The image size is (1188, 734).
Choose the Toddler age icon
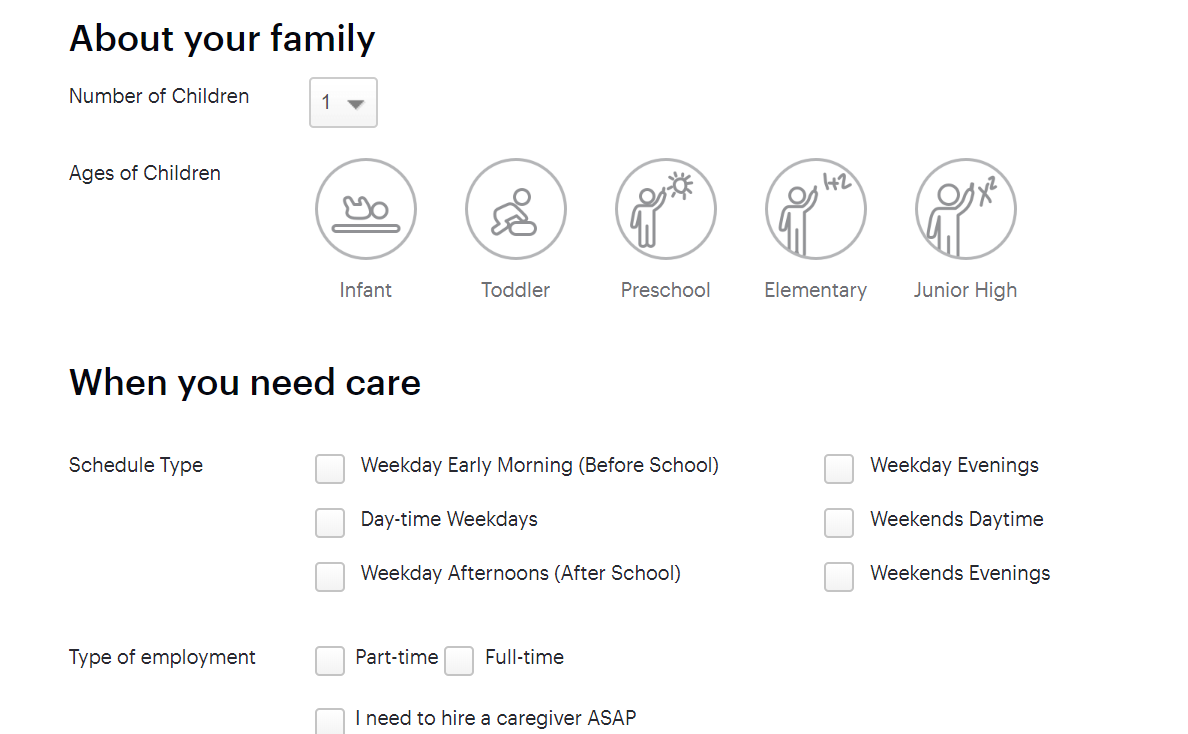pos(516,209)
